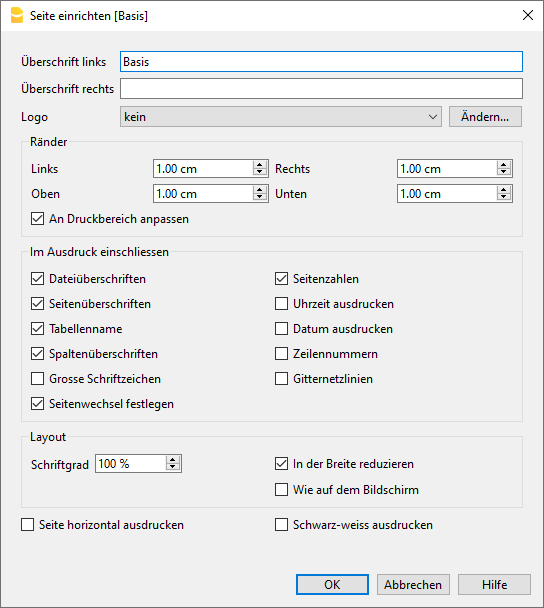
Task: Uncheck the Seitenzahlen checkbox
Action: pos(281,279)
